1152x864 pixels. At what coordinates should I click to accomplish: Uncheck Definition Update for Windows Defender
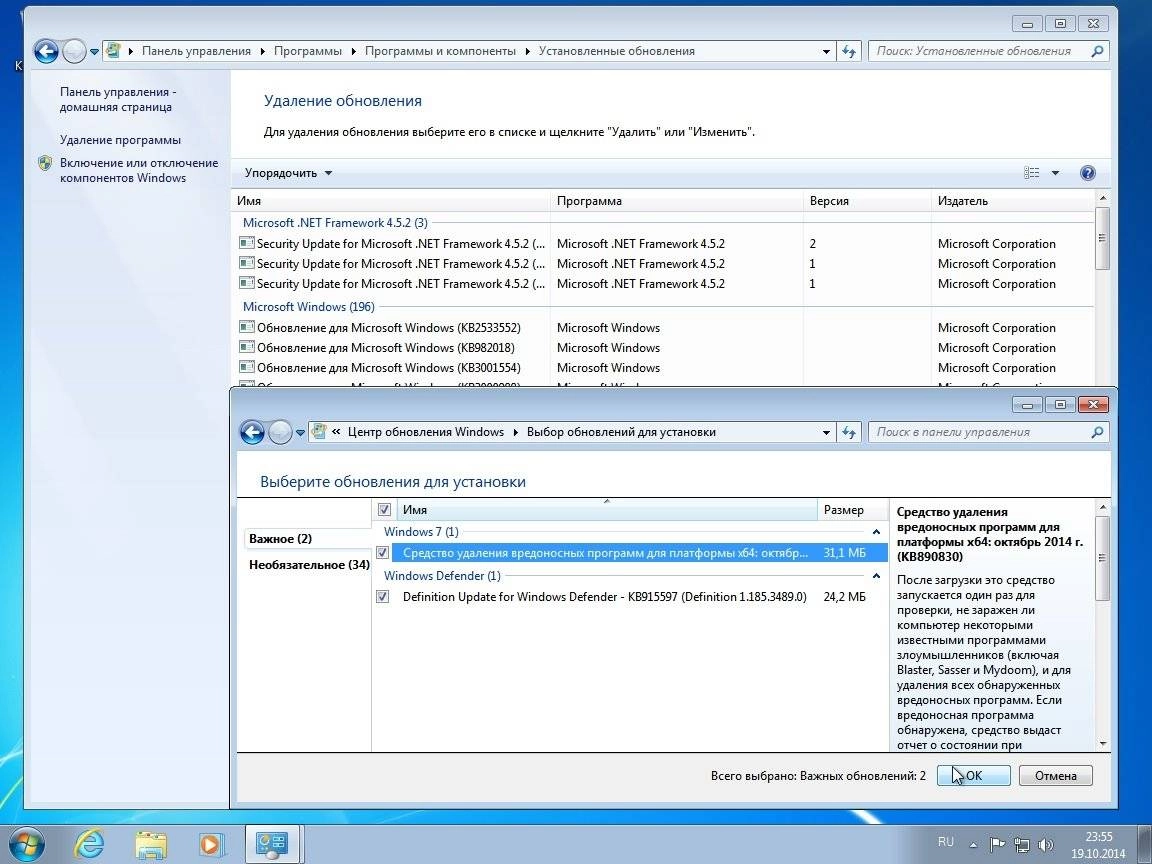point(382,597)
